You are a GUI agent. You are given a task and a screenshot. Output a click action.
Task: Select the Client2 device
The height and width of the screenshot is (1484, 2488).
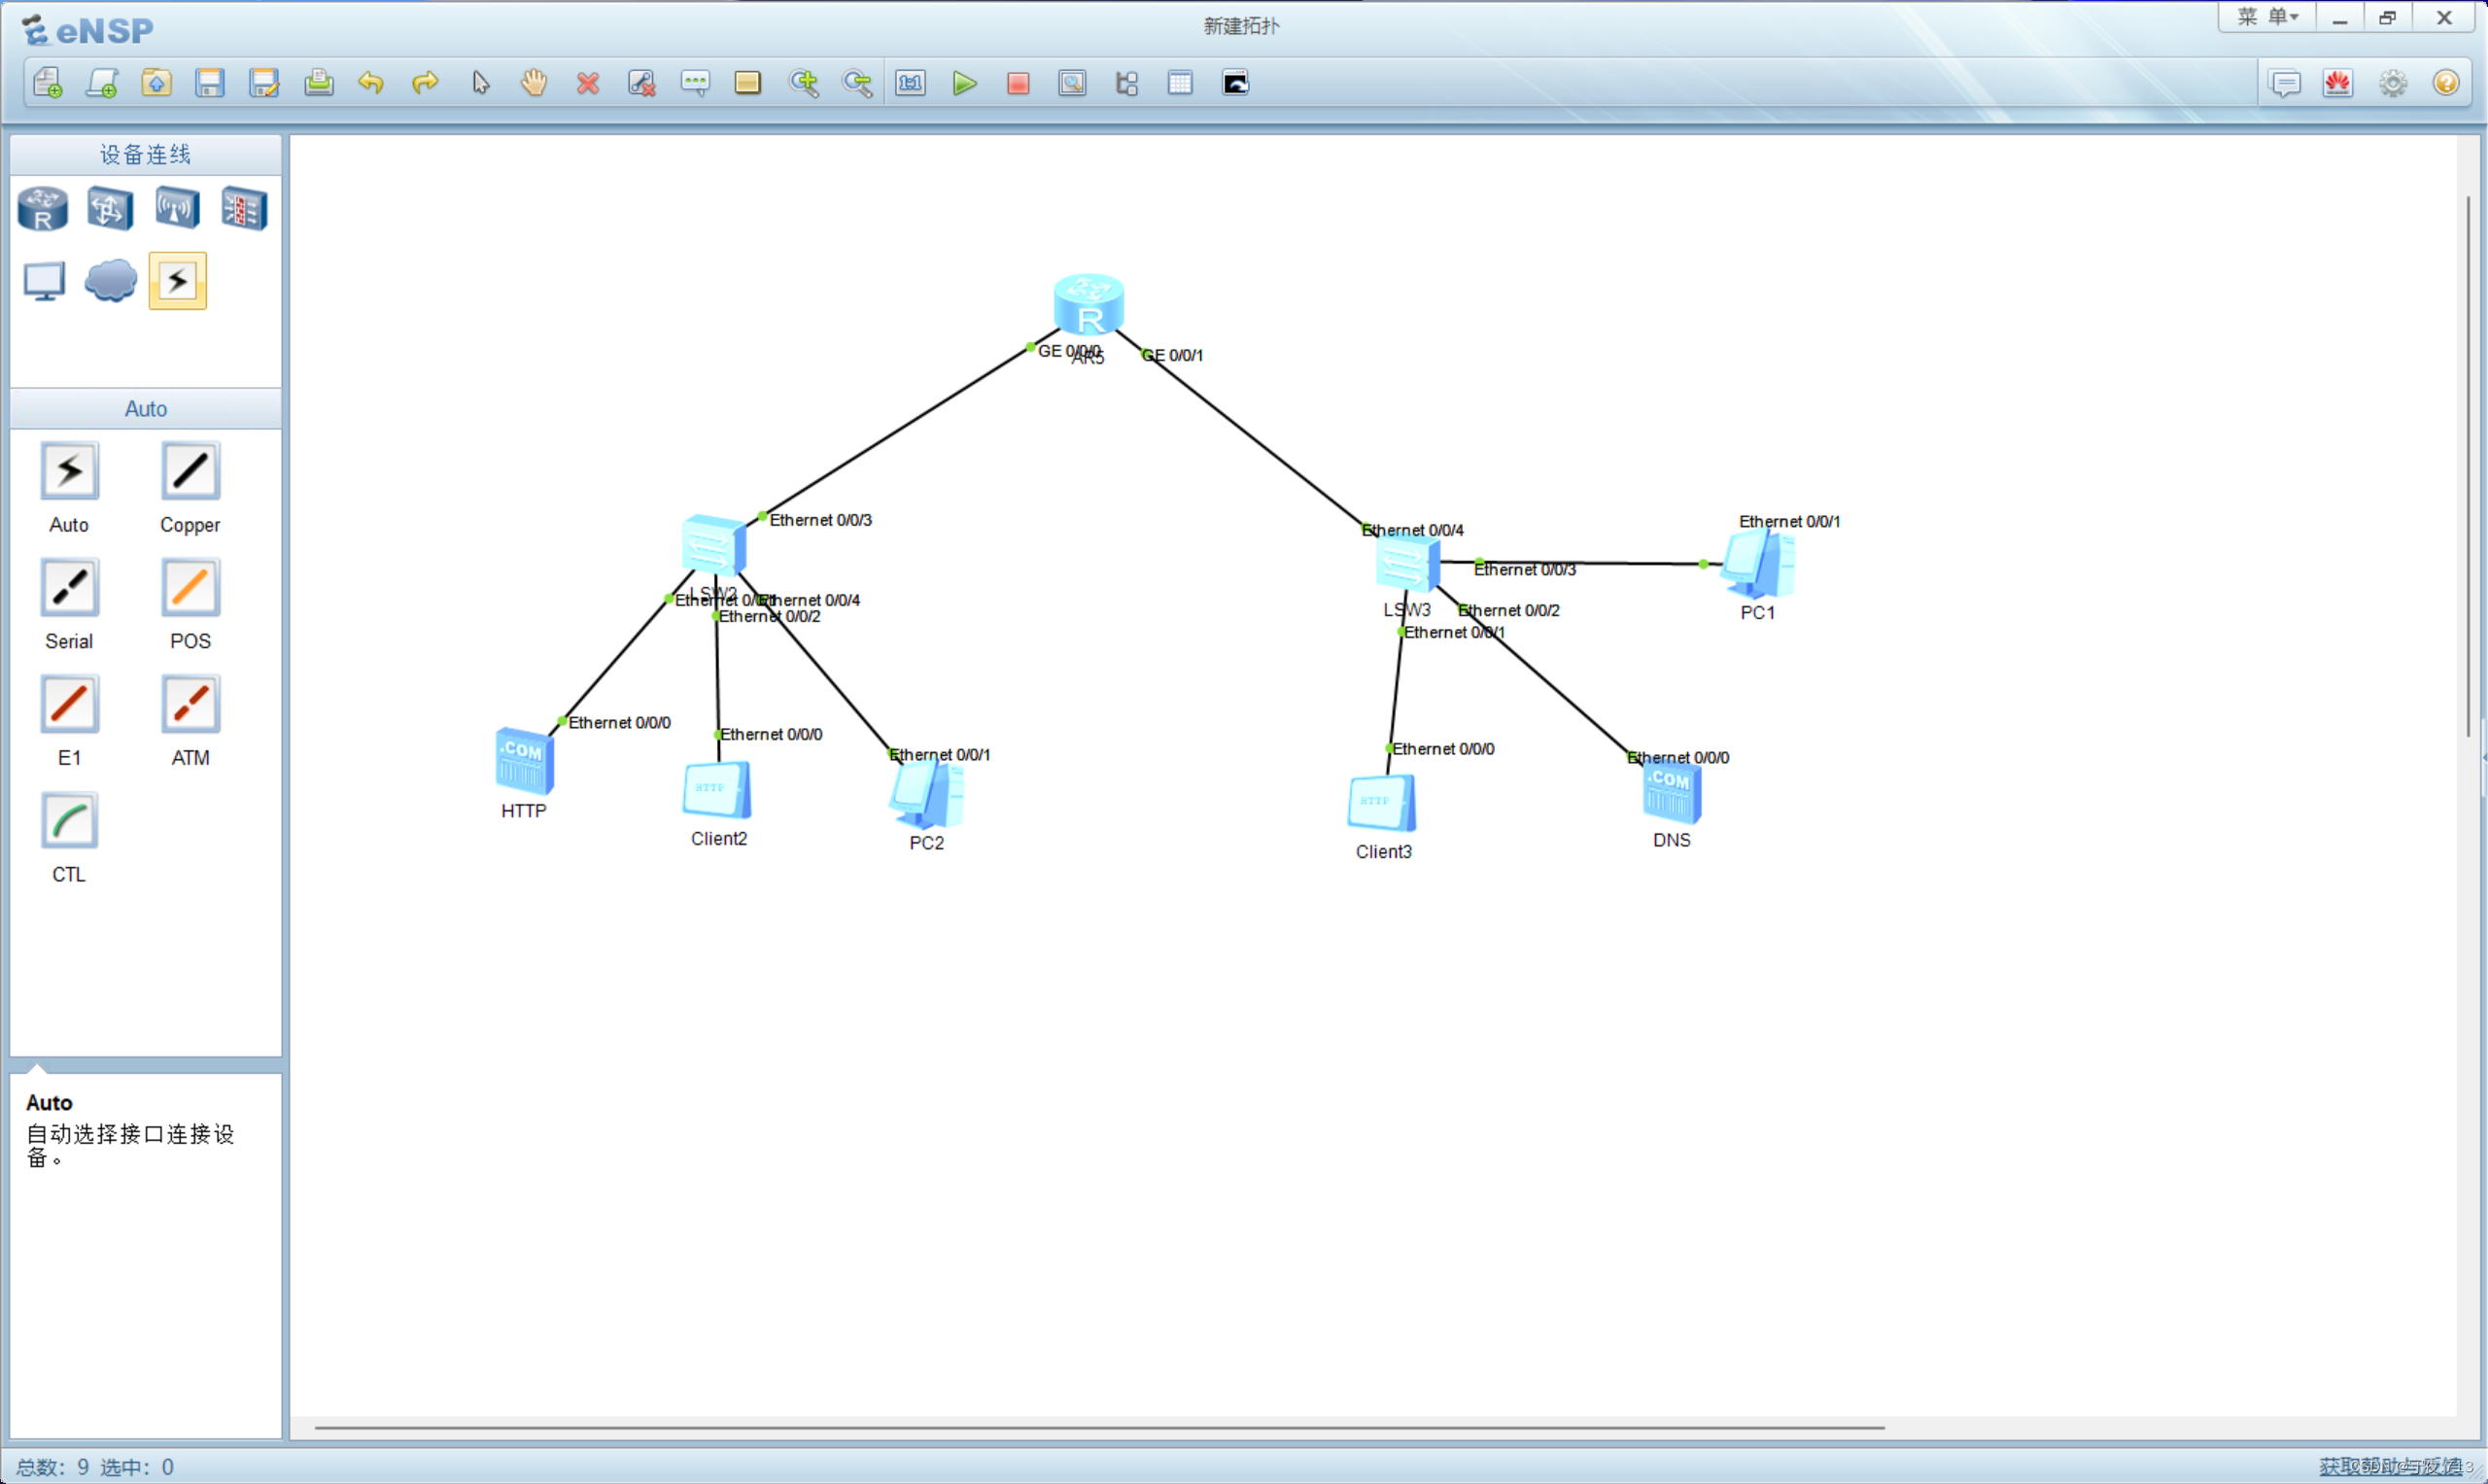pos(717,791)
